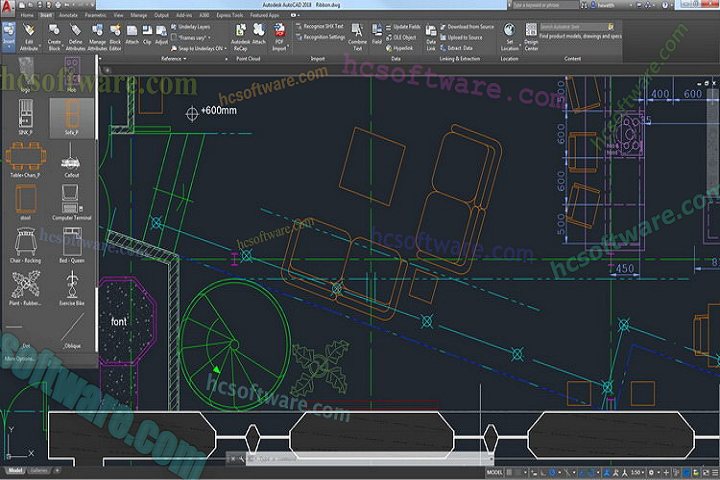Image resolution: width=720 pixels, height=480 pixels.
Task: Open the ribbon minimize options dropdown after Featured Apps
Action: (296, 15)
